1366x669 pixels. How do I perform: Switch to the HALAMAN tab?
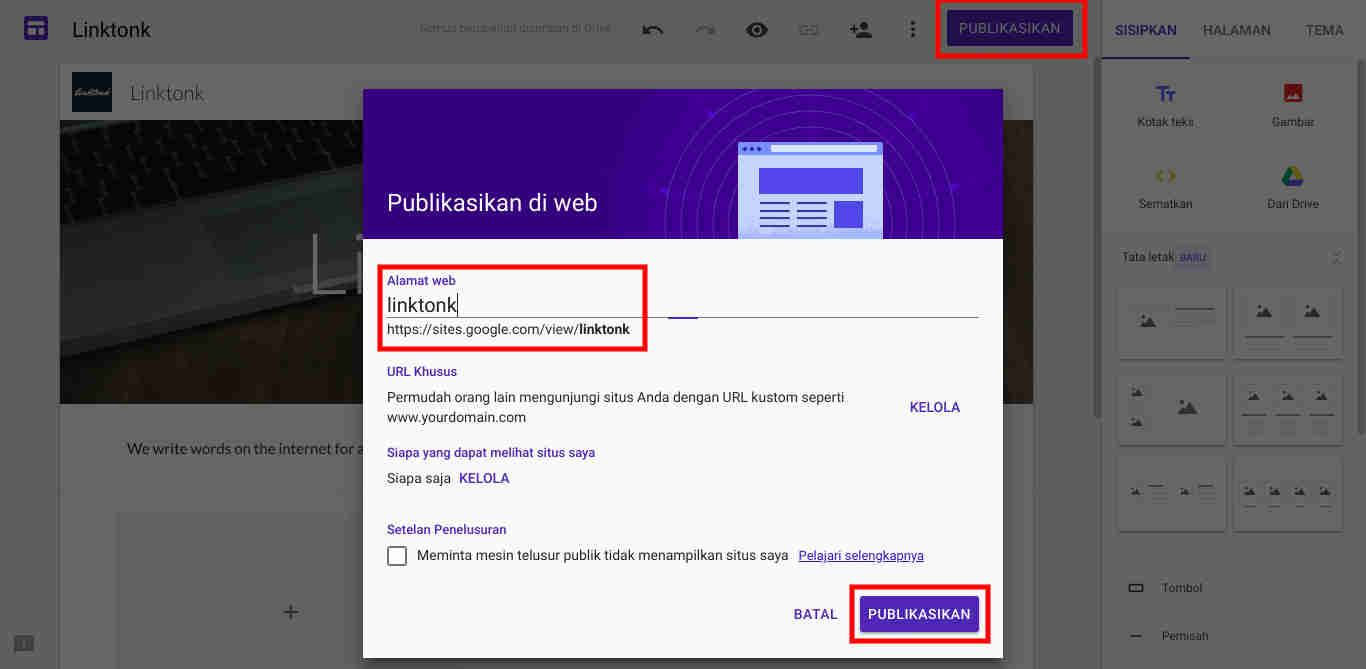click(1237, 30)
